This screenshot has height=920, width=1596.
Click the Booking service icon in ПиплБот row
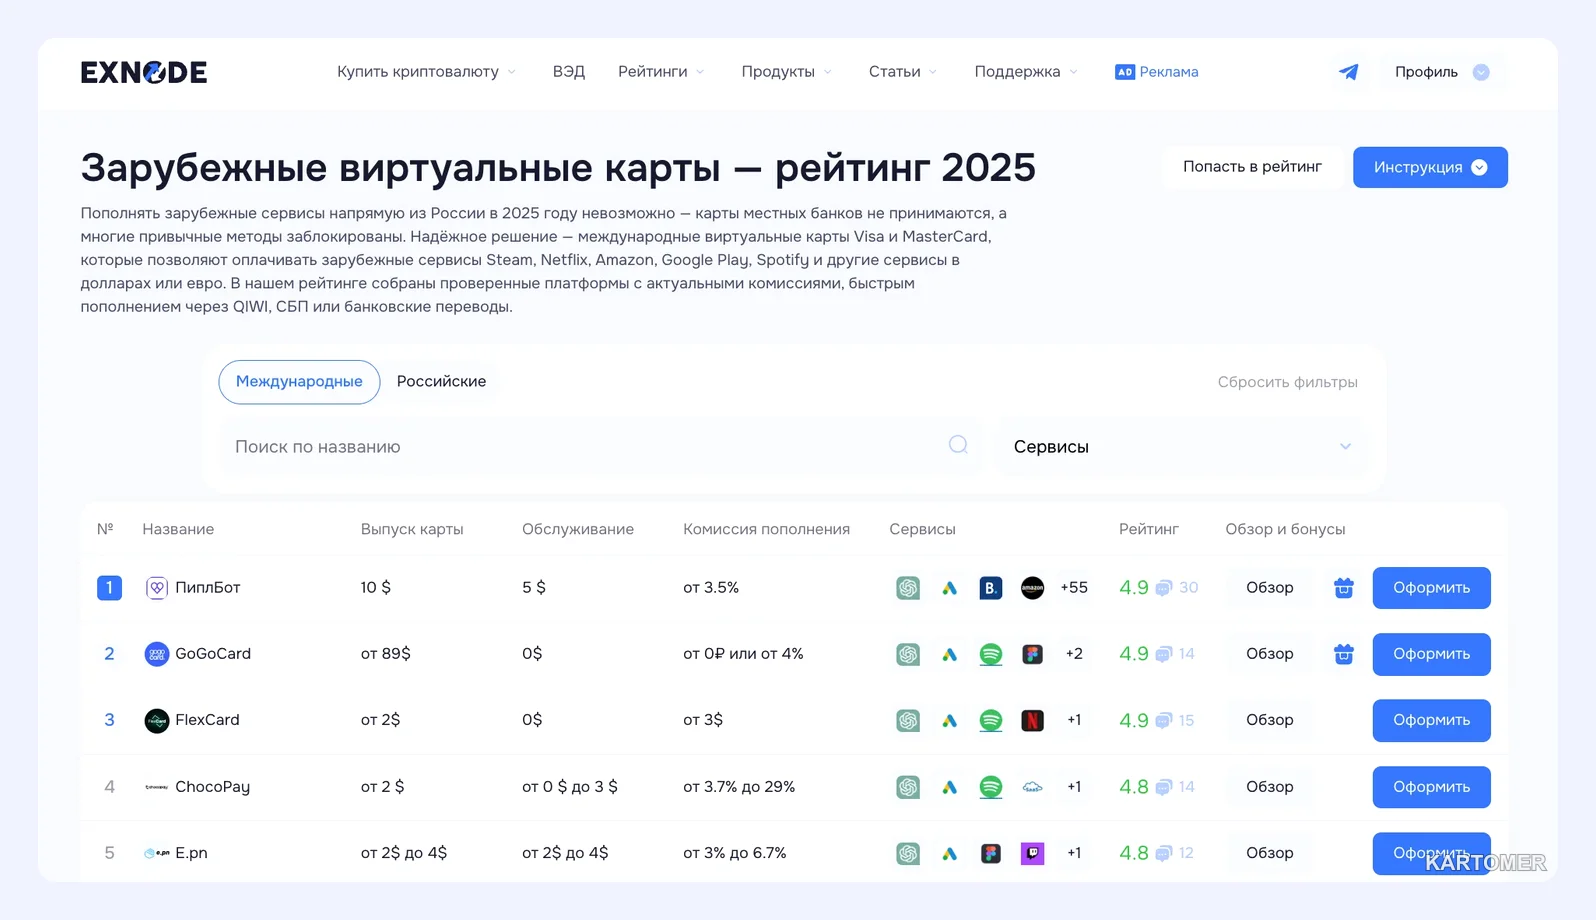tap(991, 588)
